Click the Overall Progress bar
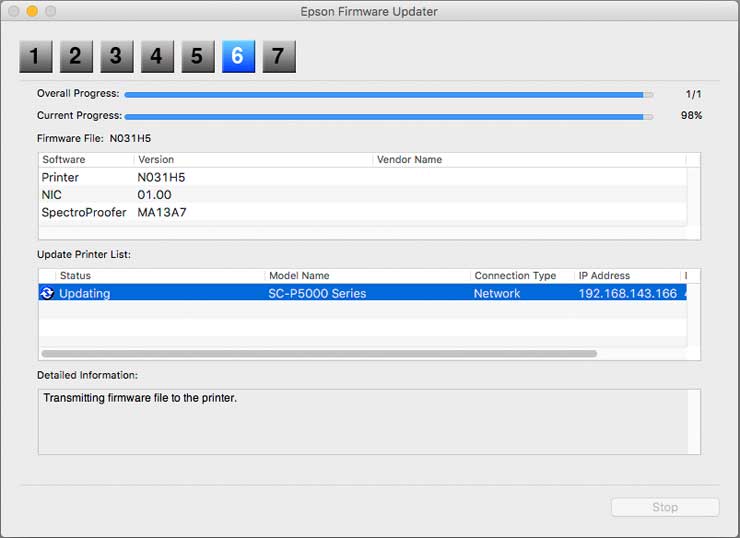The image size is (740, 538). pyautogui.click(x=389, y=94)
